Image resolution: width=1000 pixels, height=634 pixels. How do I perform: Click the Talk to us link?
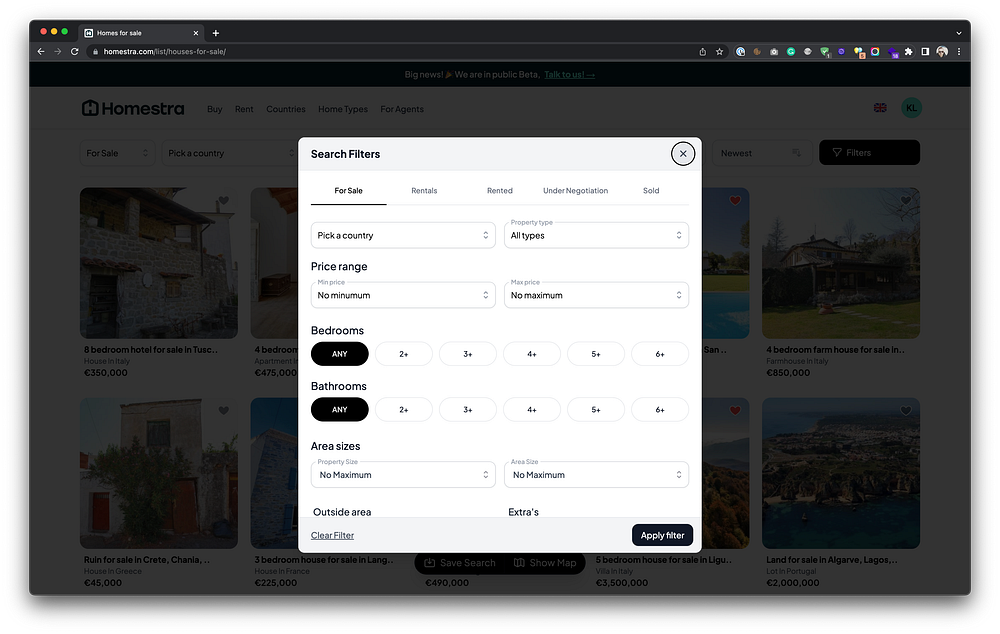pyautogui.click(x=569, y=75)
